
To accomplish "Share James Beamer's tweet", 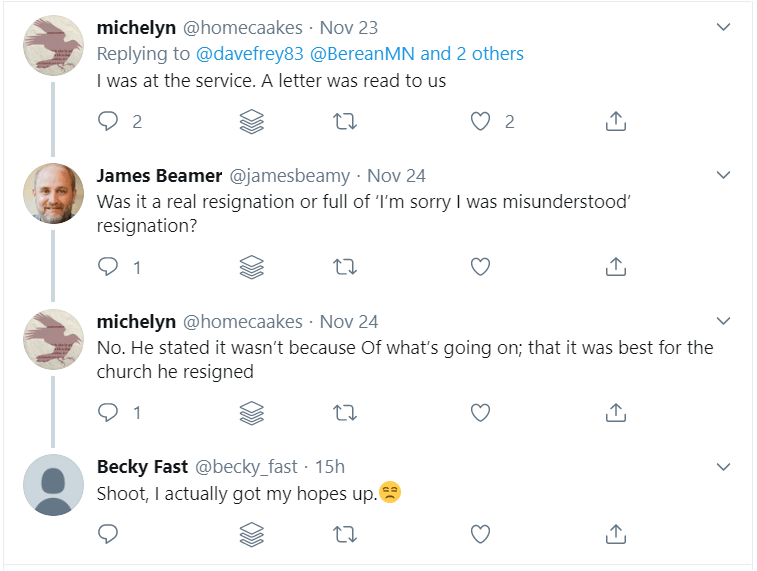I will 617,267.
